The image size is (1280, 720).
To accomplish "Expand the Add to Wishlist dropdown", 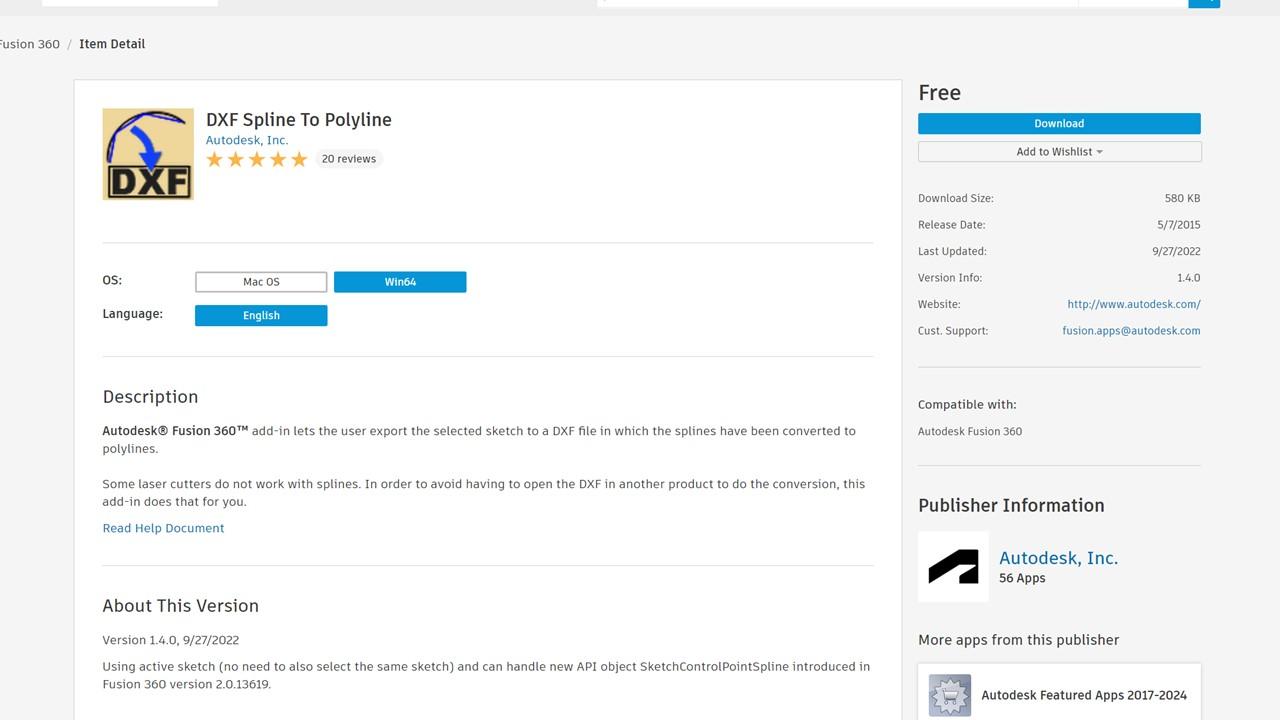I will point(1059,152).
